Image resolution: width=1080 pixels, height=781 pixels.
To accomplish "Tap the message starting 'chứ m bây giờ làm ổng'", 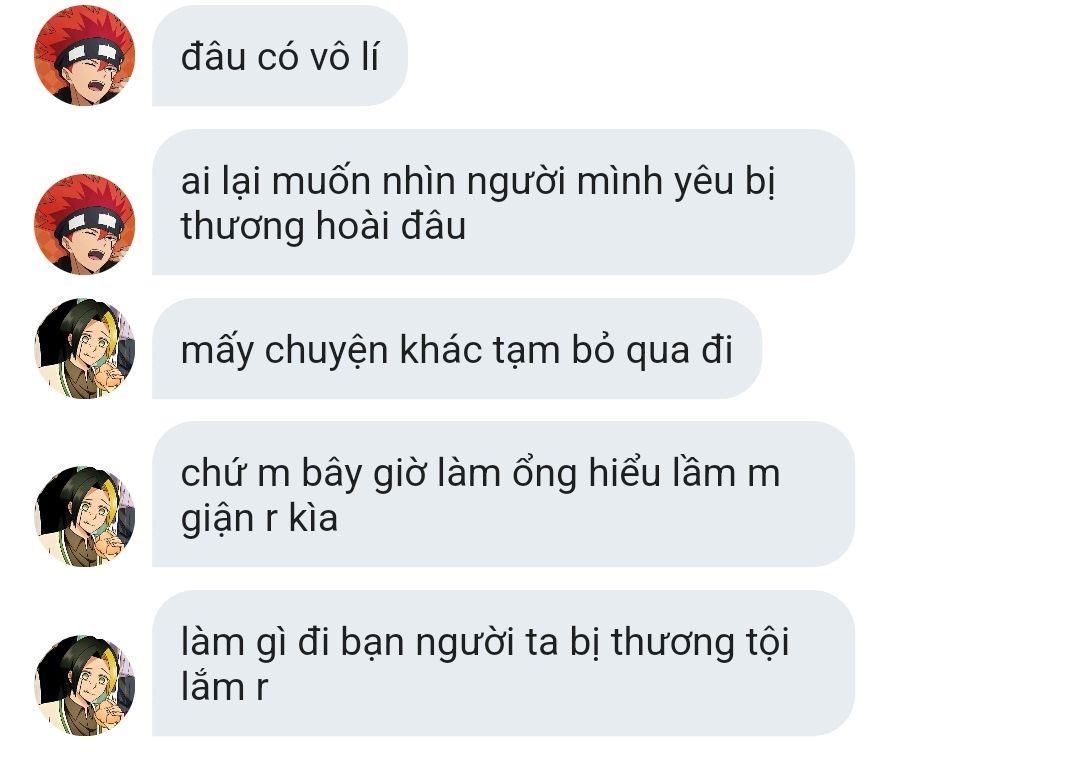I will pyautogui.click(x=503, y=494).
